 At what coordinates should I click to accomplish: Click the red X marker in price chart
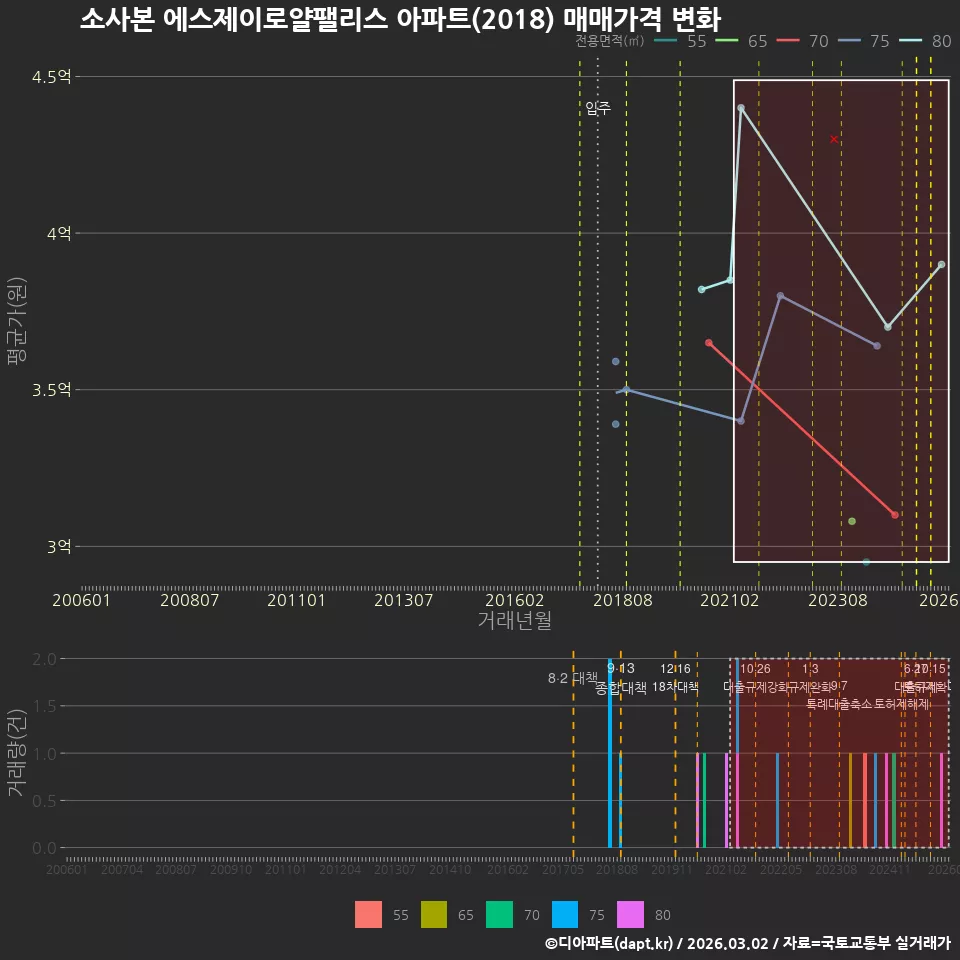click(x=834, y=140)
